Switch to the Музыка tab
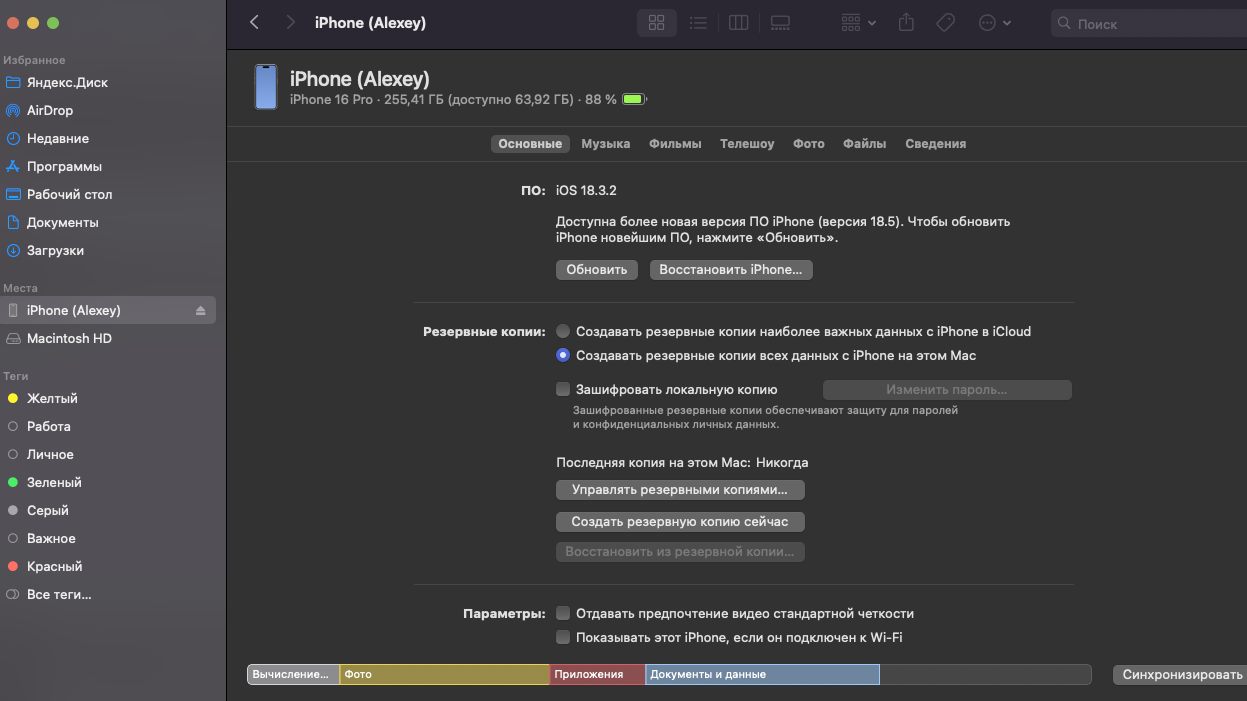Image resolution: width=1247 pixels, height=701 pixels. point(606,144)
